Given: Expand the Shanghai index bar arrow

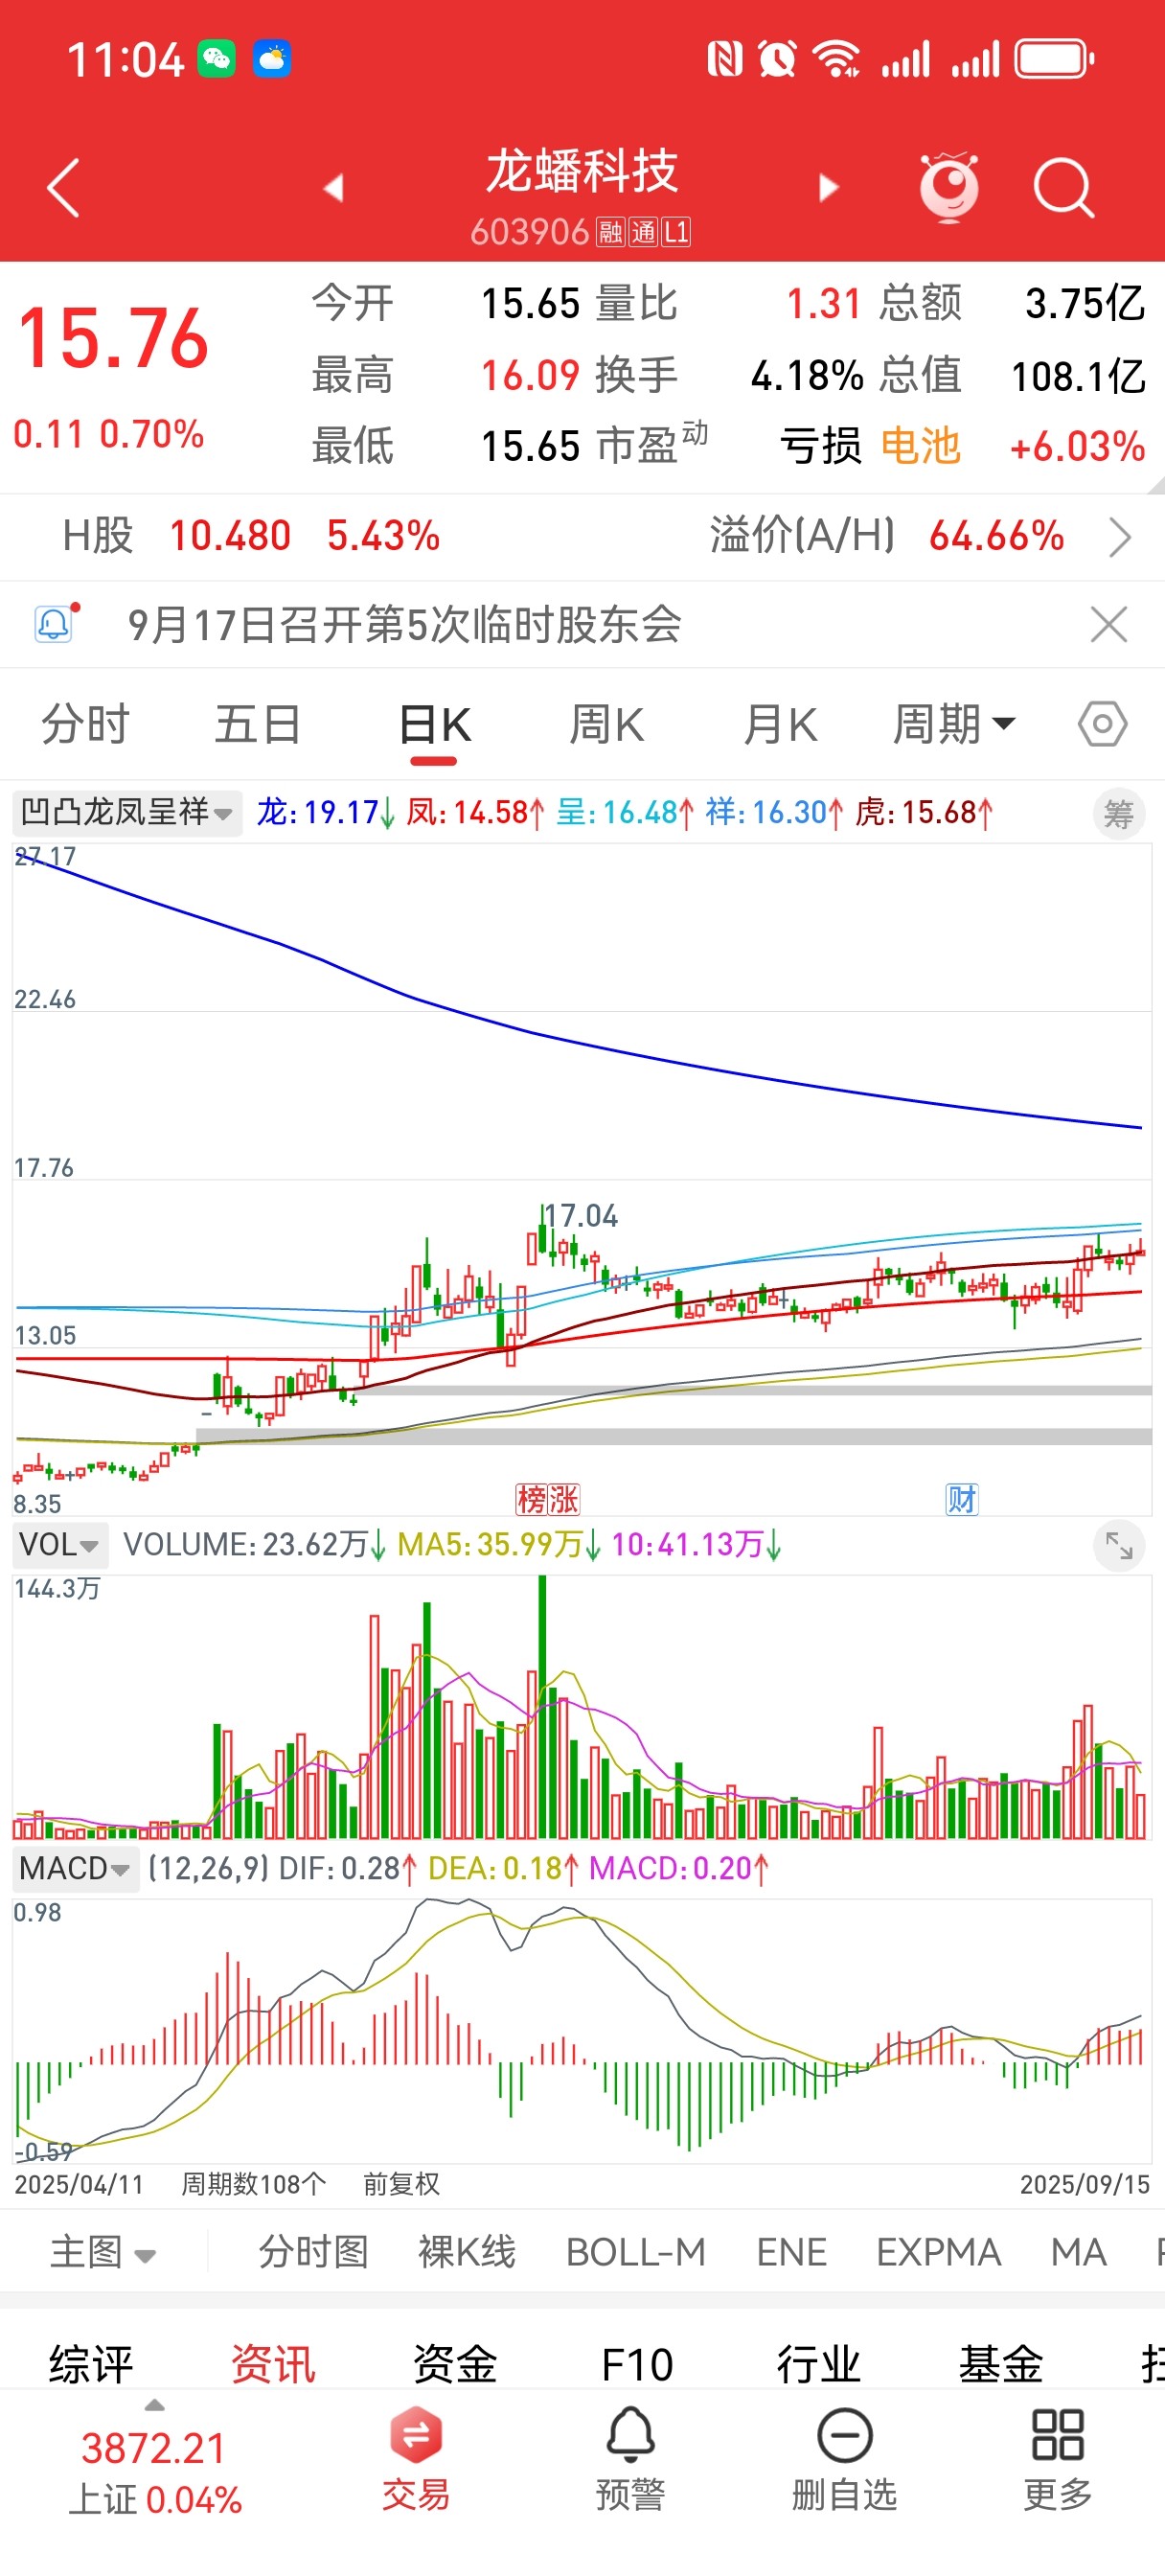Looking at the screenshot, I should coord(154,2405).
